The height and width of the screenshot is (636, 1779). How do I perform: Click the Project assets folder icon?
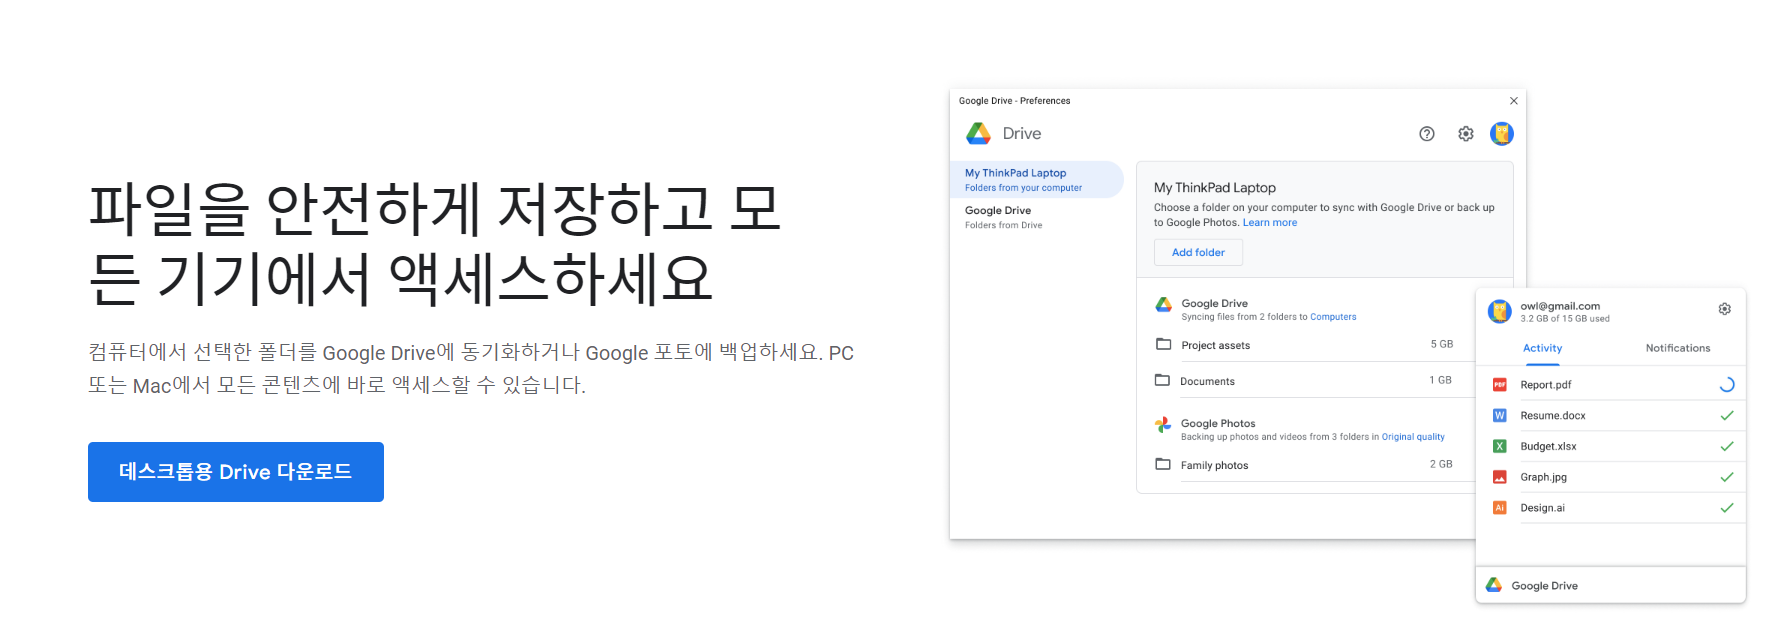[x=1163, y=344]
